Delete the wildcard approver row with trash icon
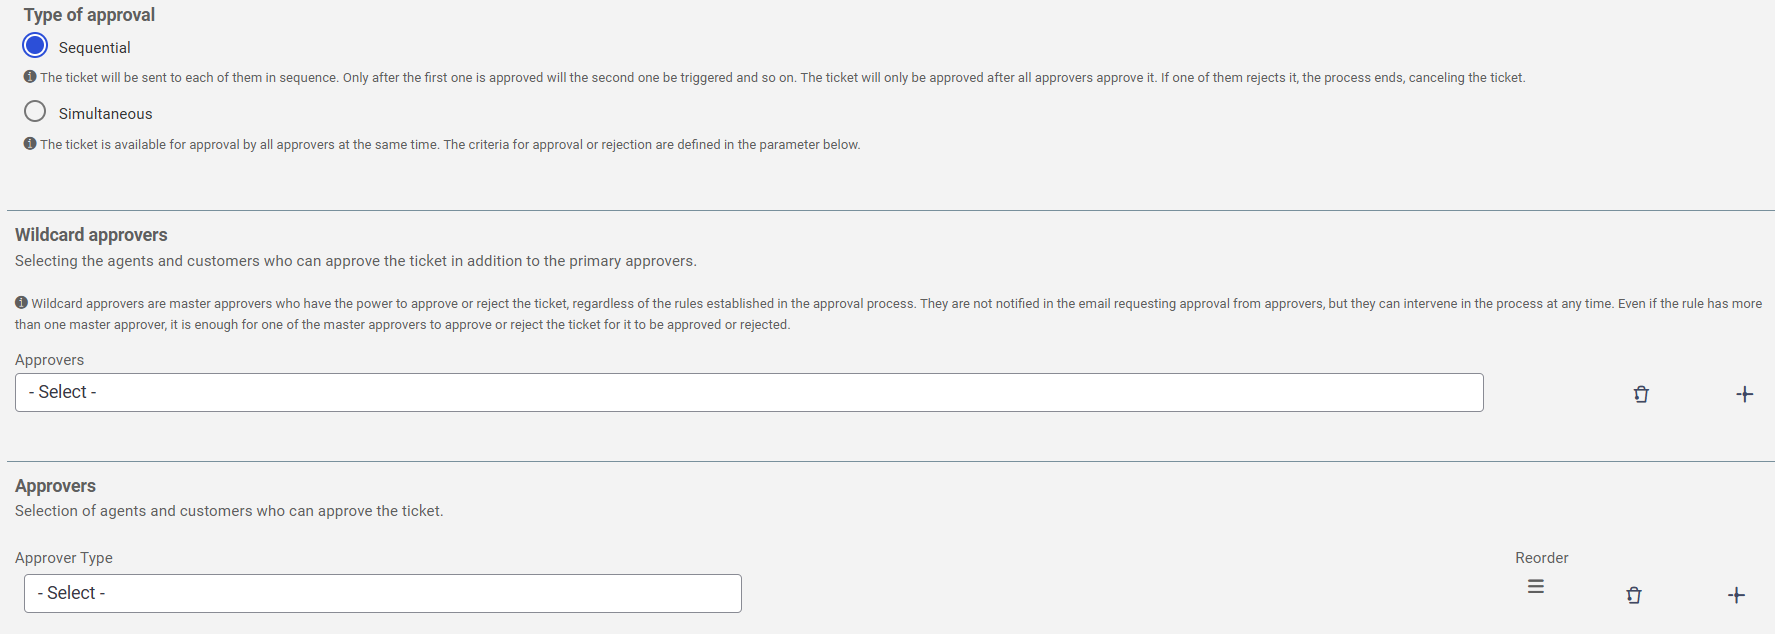The height and width of the screenshot is (634, 1775). pyautogui.click(x=1641, y=394)
